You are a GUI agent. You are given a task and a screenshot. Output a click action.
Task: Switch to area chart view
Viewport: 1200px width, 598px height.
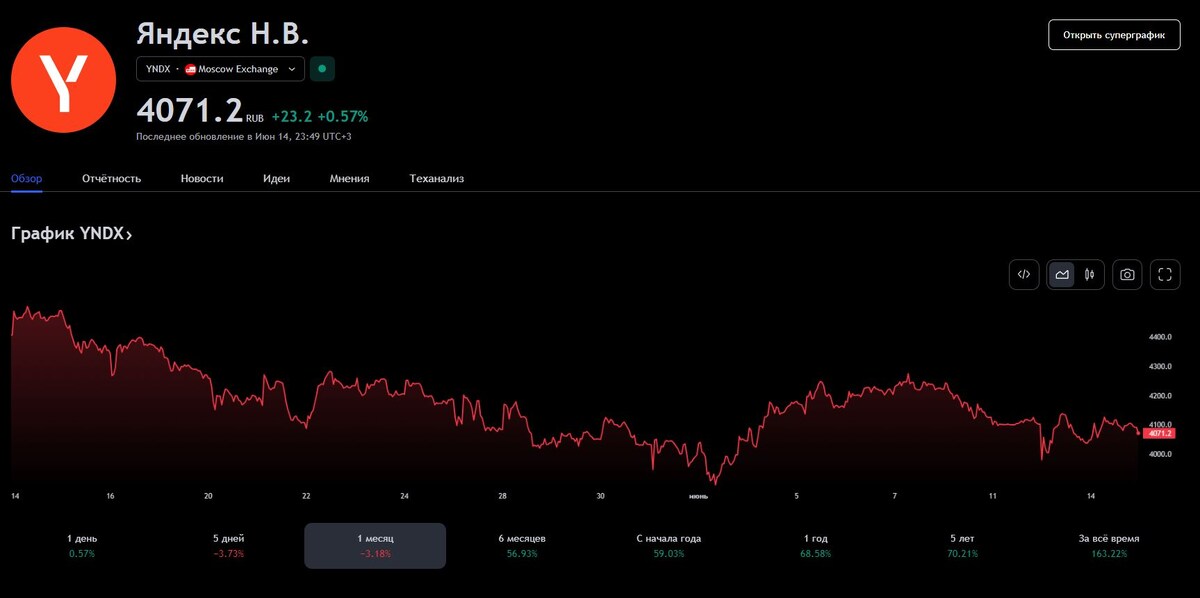pos(1061,274)
